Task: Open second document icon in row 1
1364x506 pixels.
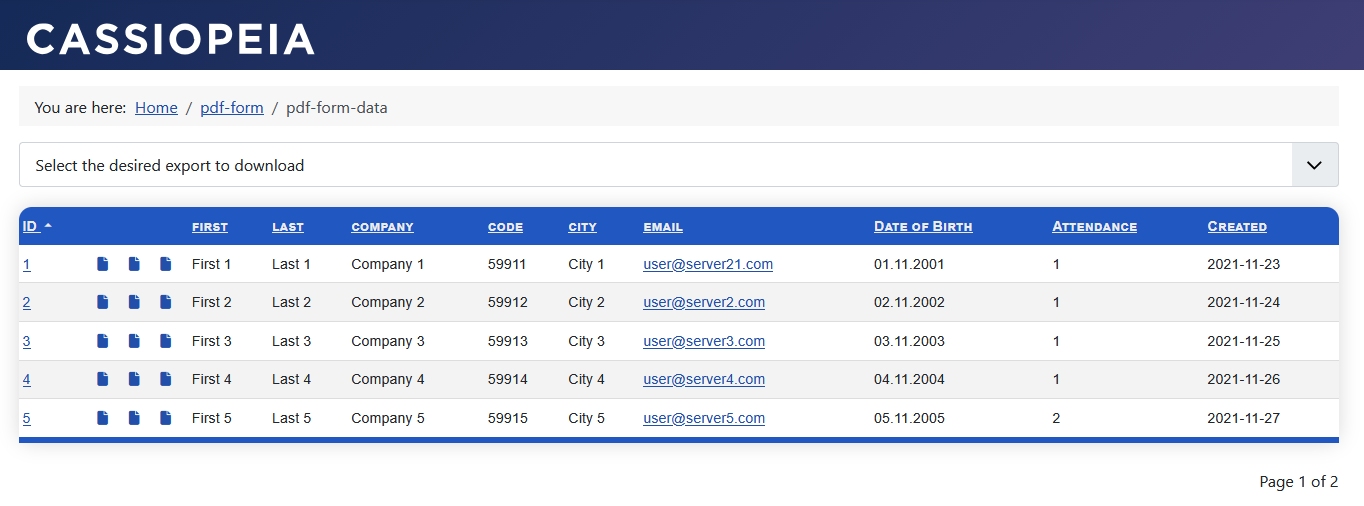Action: (x=134, y=264)
